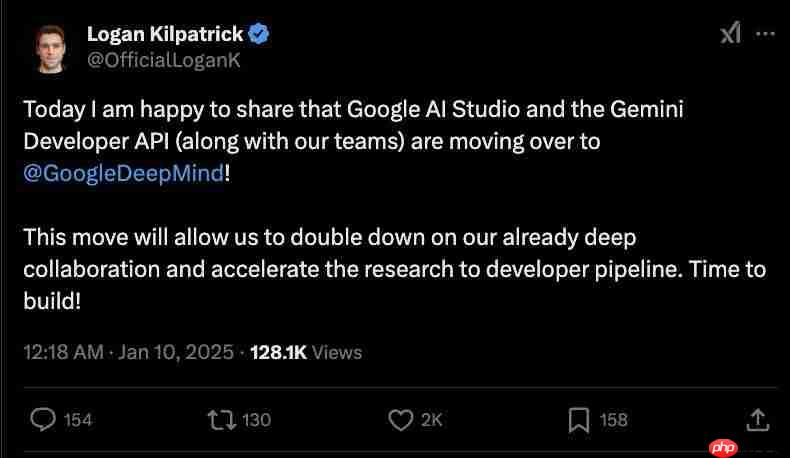The image size is (790, 458).
Task: Click the 130 reposts count
Action: tap(256, 420)
